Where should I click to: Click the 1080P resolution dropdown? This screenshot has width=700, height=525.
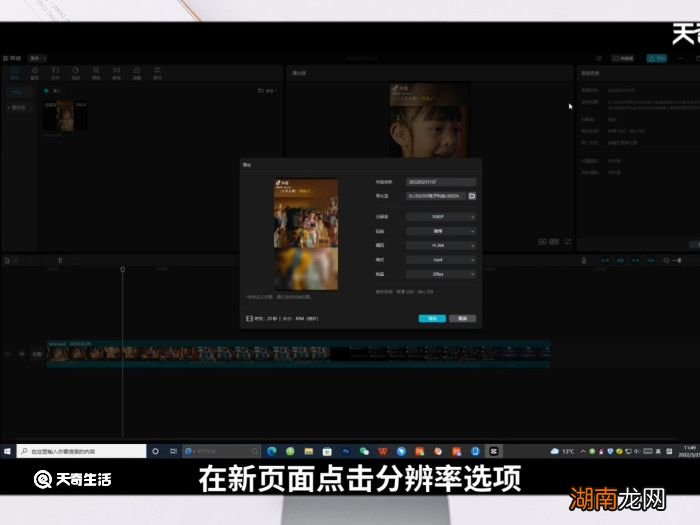(441, 217)
